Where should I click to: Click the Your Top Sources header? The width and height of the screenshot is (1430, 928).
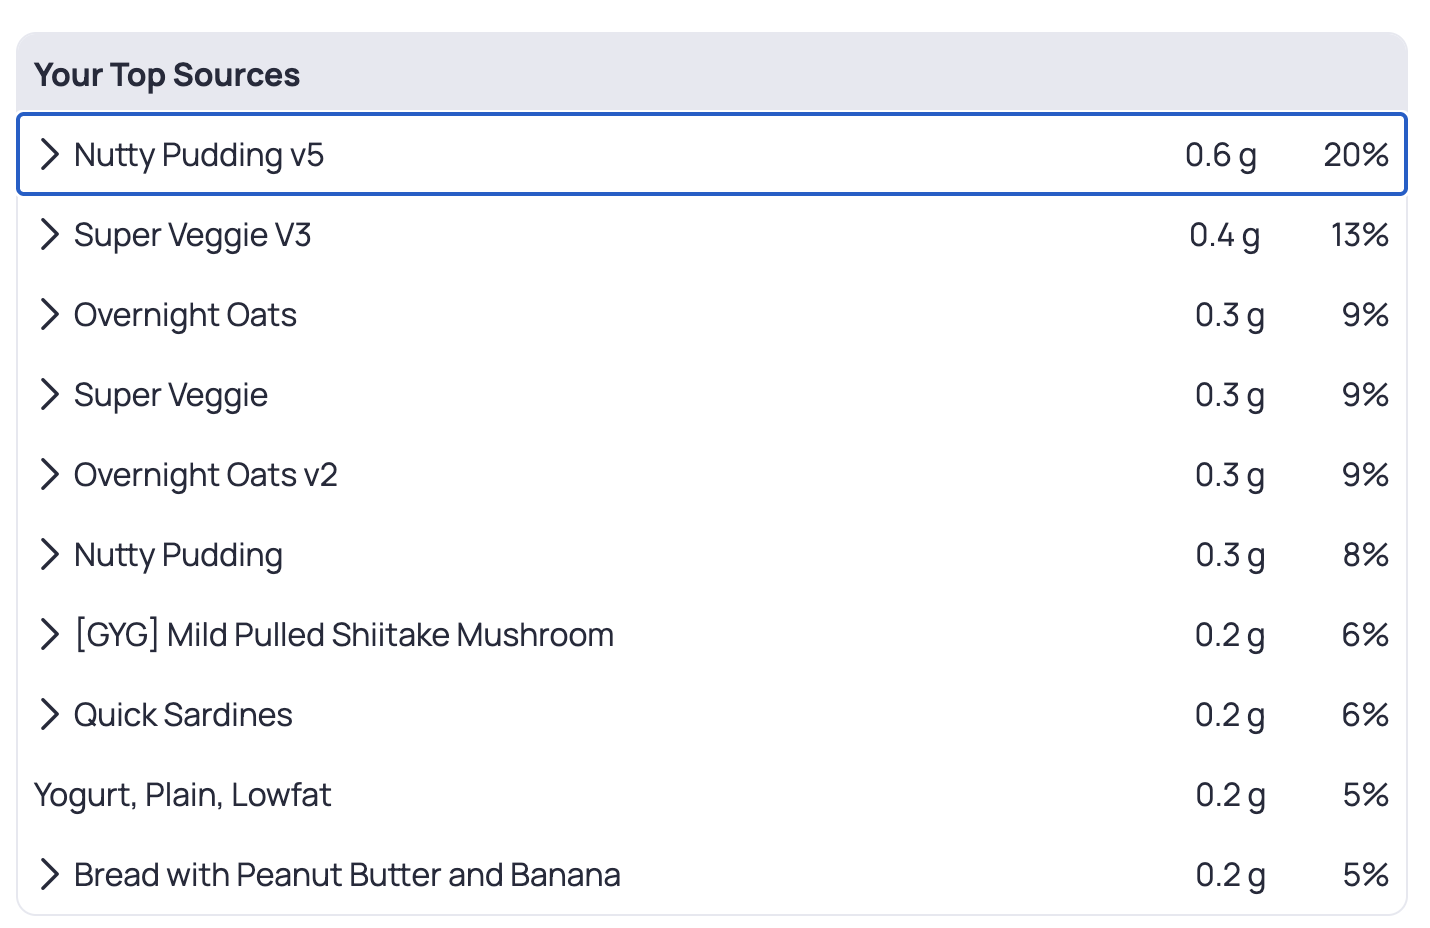pos(167,75)
